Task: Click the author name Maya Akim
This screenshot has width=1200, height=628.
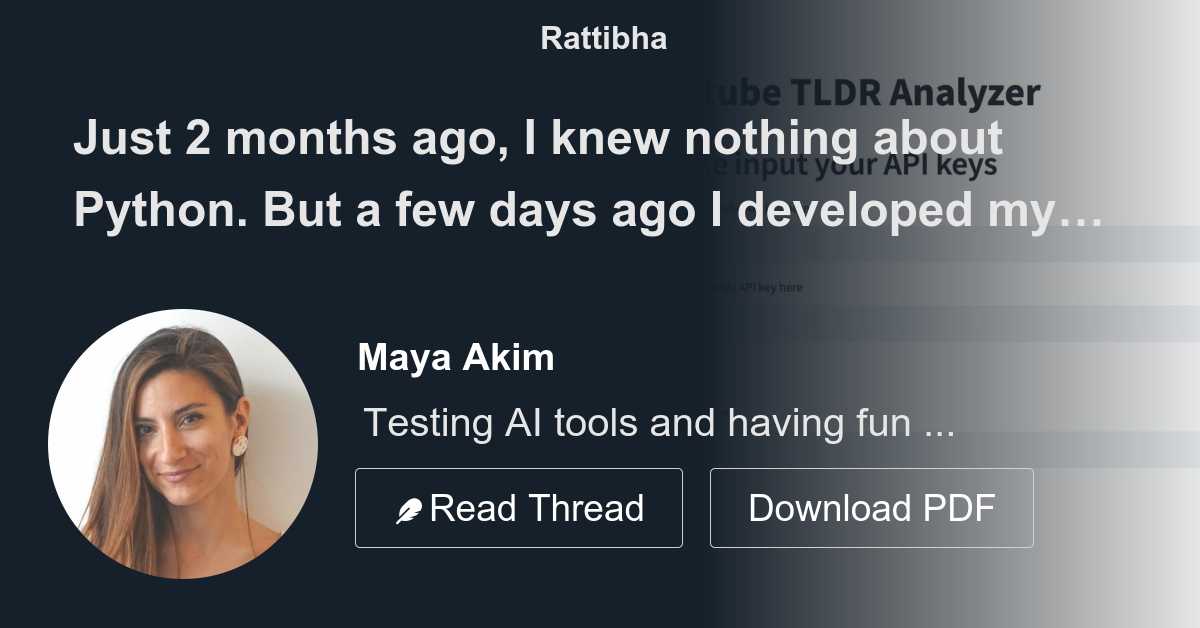Action: [456, 357]
